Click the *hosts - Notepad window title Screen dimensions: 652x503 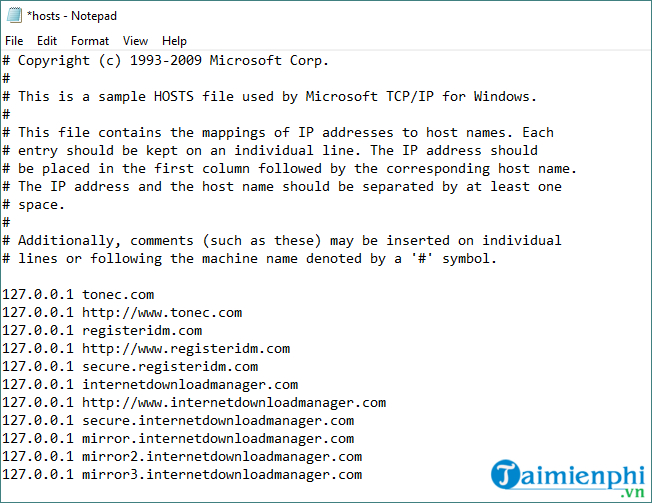pyautogui.click(x=72, y=16)
